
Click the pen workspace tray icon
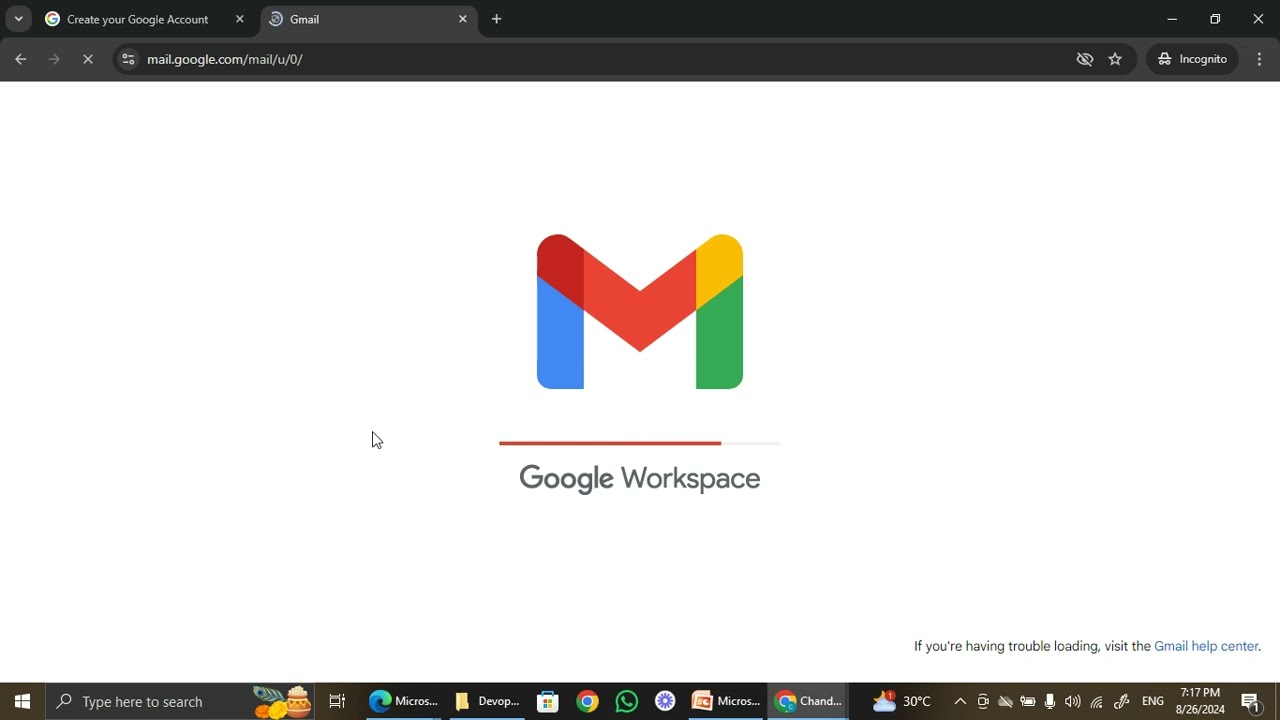[x=1121, y=701]
